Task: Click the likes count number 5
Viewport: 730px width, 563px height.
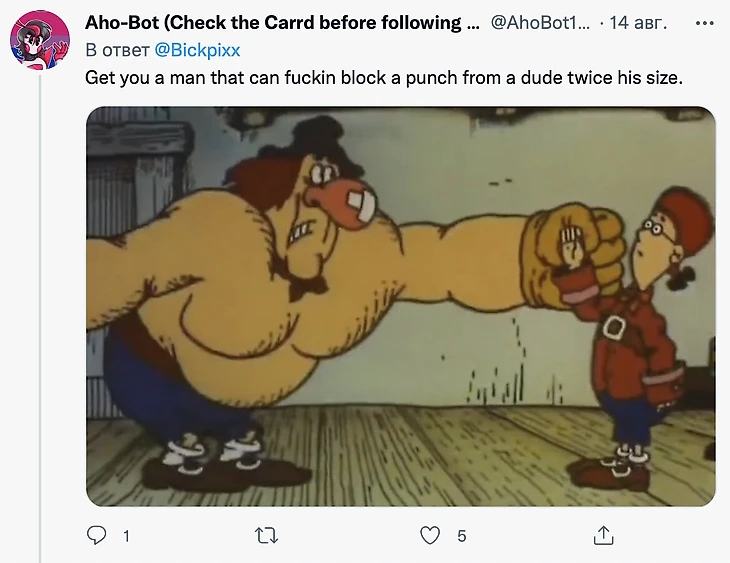Action: click(461, 536)
